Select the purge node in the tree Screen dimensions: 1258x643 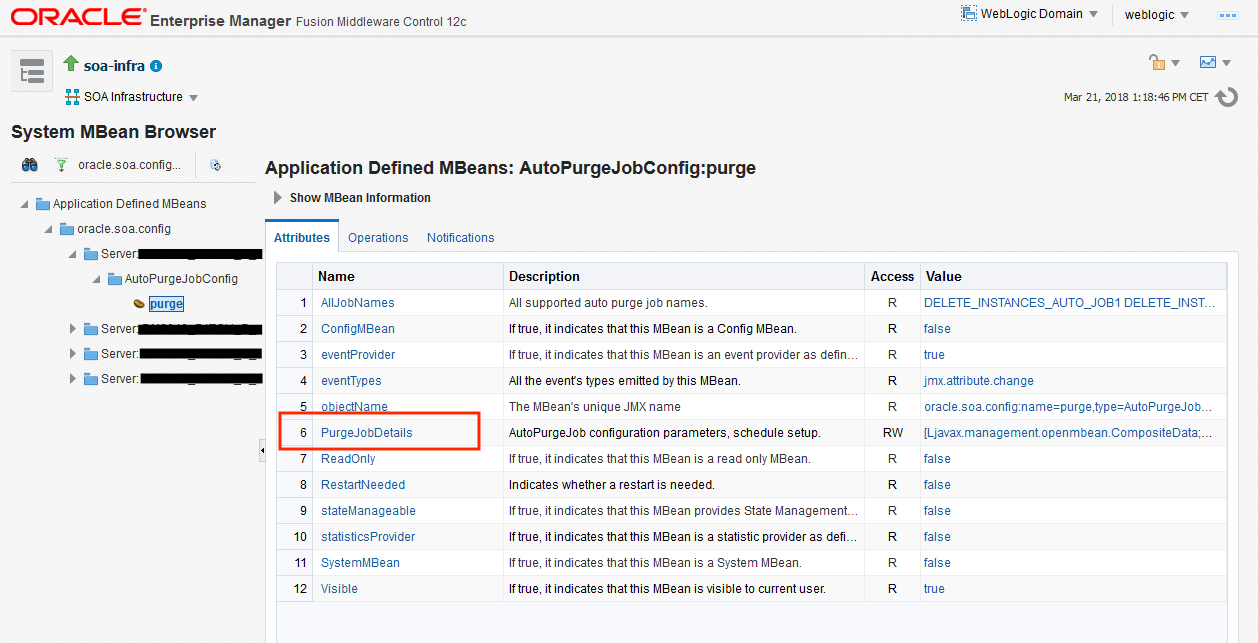click(x=165, y=303)
